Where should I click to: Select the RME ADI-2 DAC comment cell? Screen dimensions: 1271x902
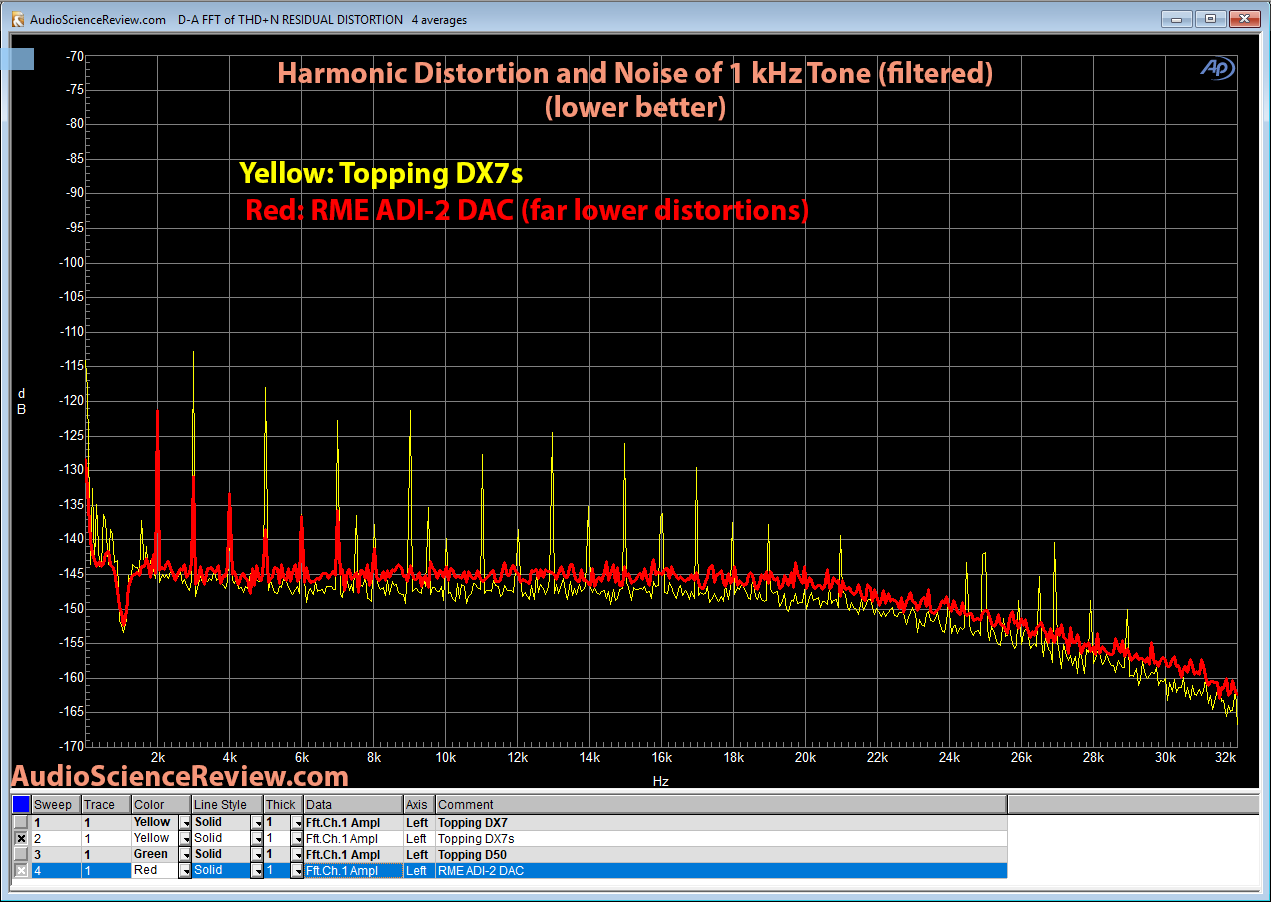pos(720,871)
